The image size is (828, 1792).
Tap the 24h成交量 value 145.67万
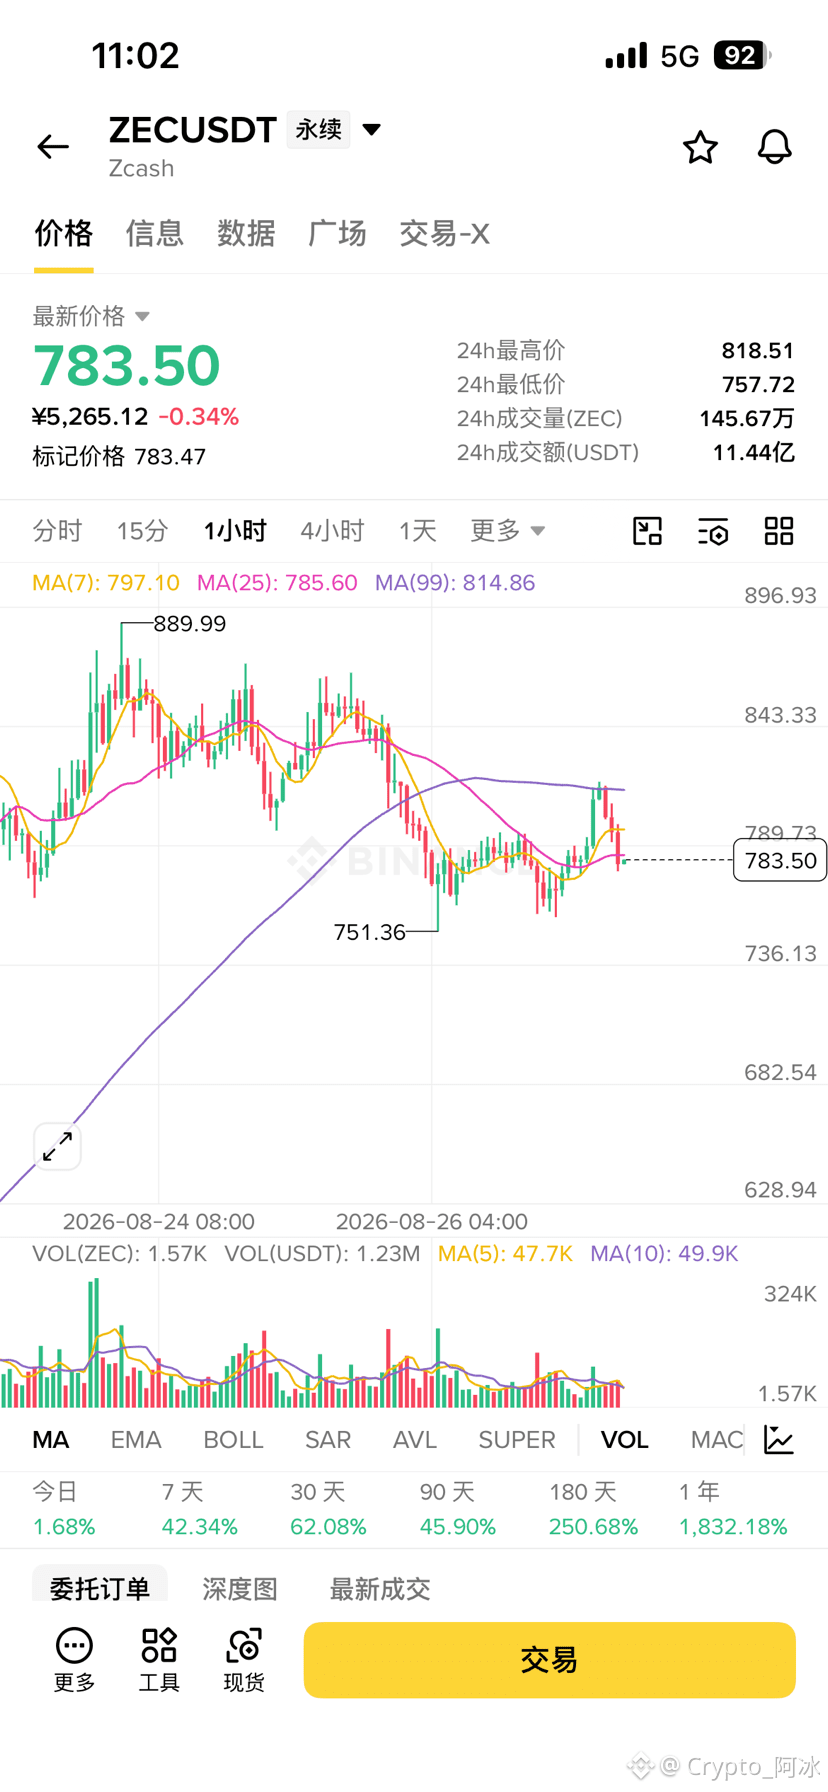(x=747, y=419)
